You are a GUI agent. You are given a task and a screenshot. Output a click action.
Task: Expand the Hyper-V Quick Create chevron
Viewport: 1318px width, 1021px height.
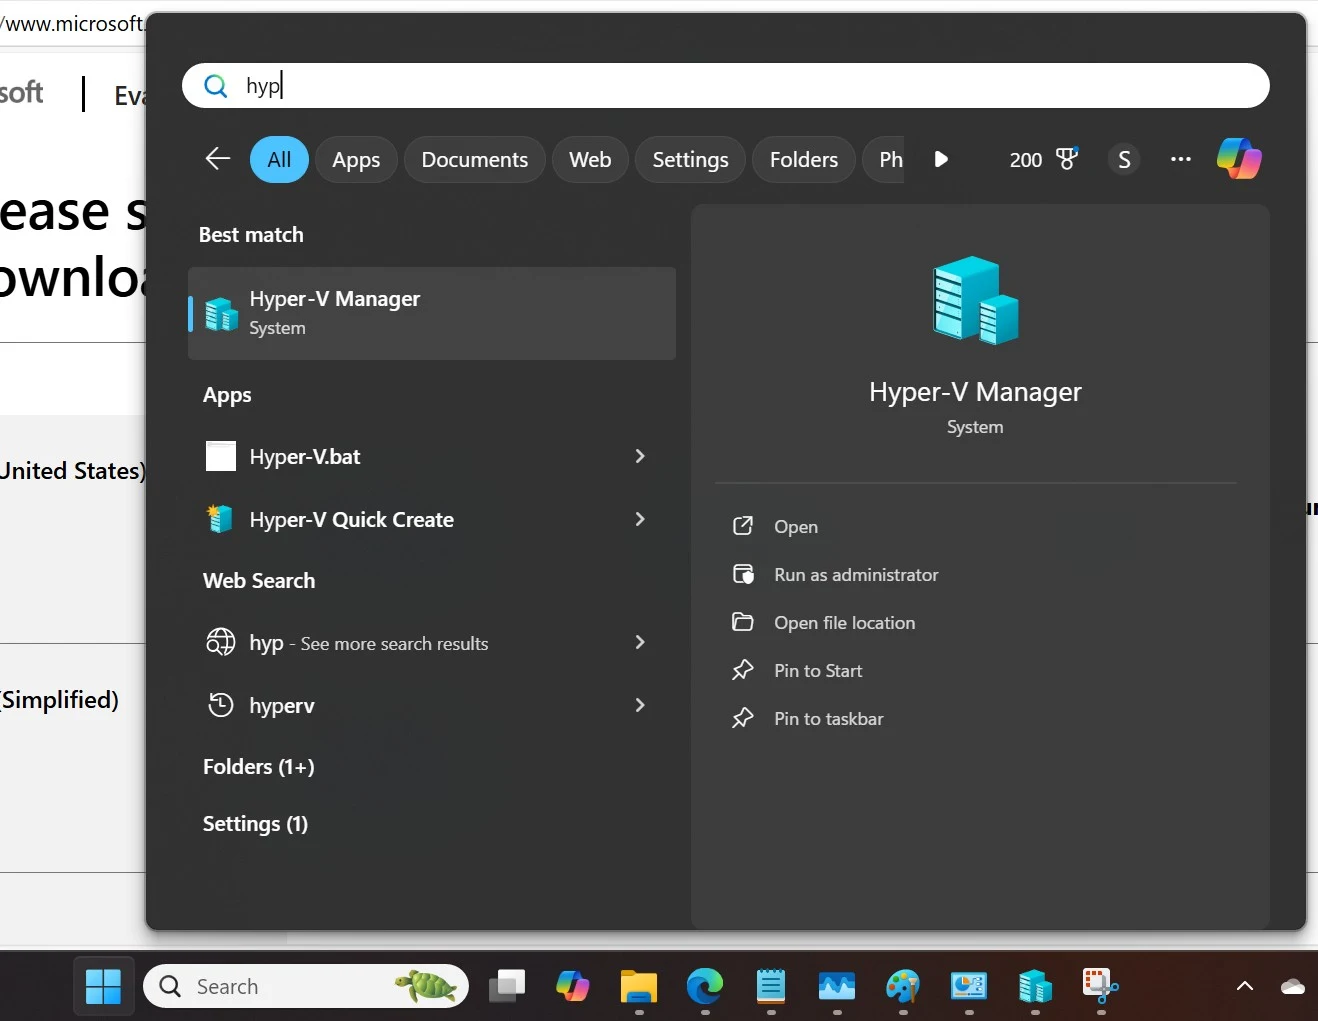[640, 519]
